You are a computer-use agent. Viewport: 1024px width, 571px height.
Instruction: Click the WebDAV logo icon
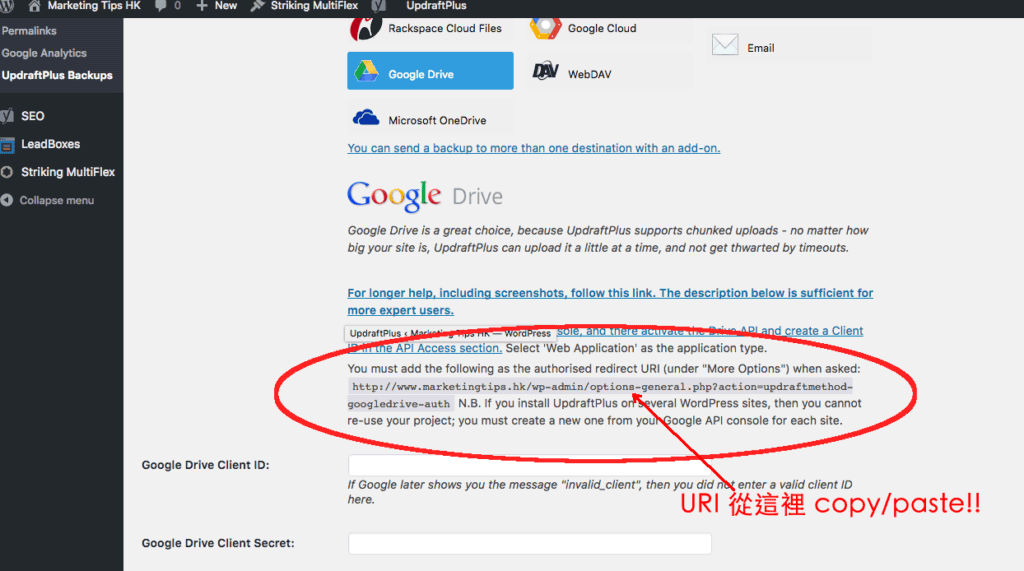[545, 71]
